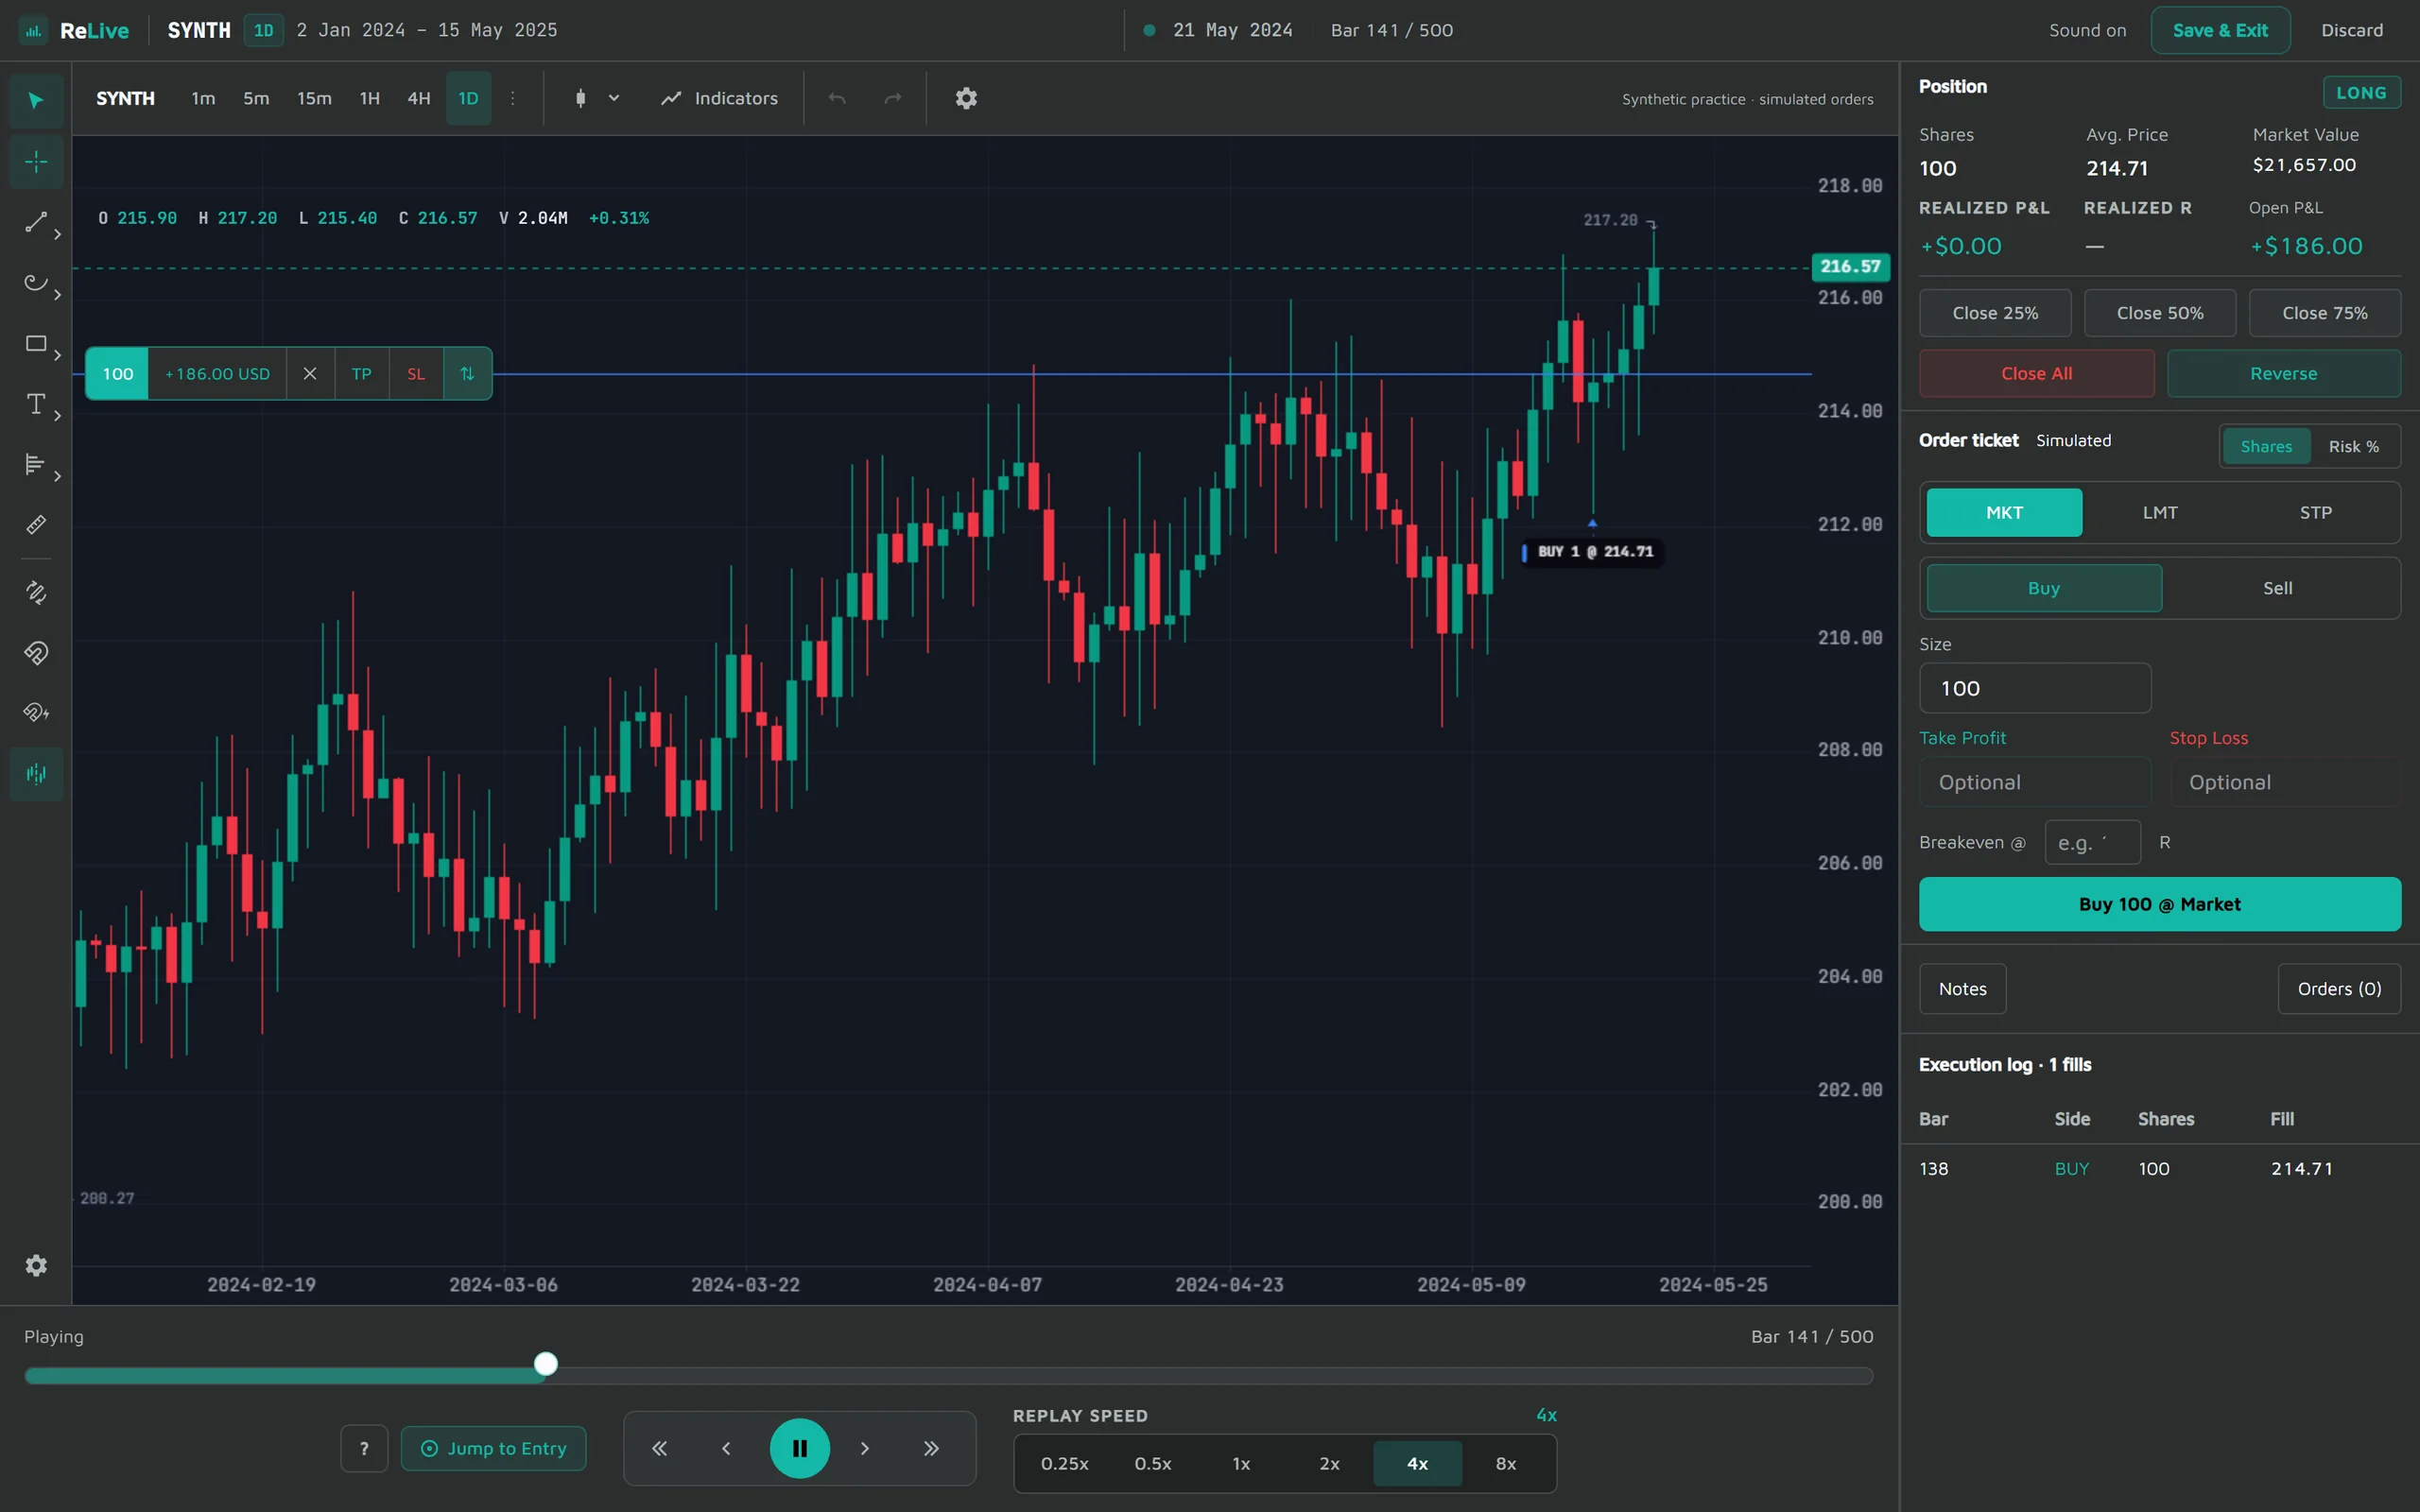Viewport: 2420px width, 1512px height.
Task: Switch order sizing to Risk %
Action: [x=2353, y=446]
